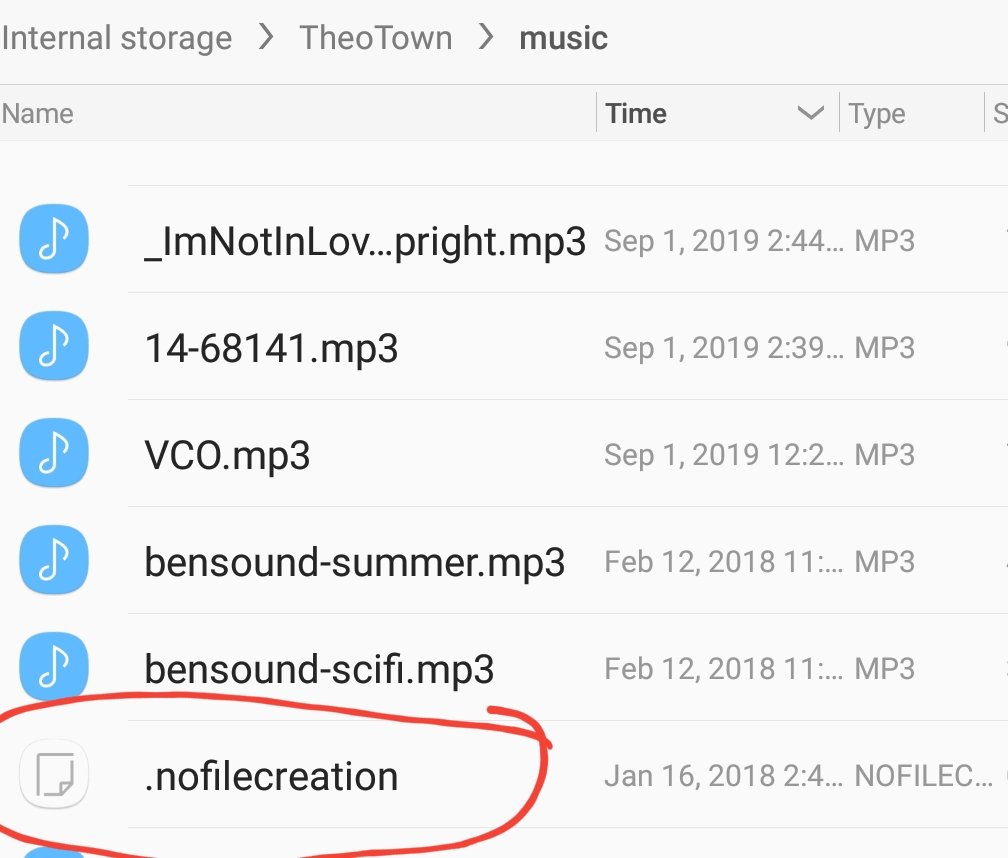Viewport: 1008px width, 858px height.
Task: Open bensound-summer.mp3 file entry
Action: tap(355, 562)
